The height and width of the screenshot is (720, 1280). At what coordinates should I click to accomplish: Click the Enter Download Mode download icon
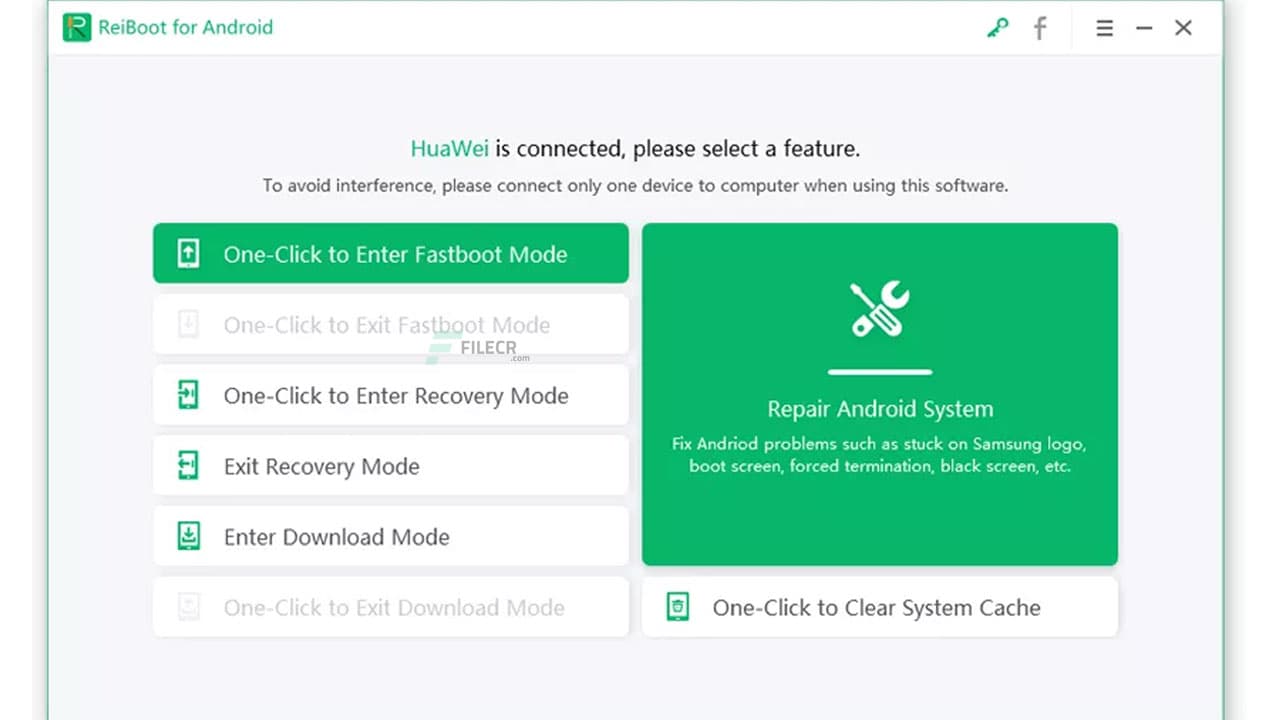(x=189, y=536)
